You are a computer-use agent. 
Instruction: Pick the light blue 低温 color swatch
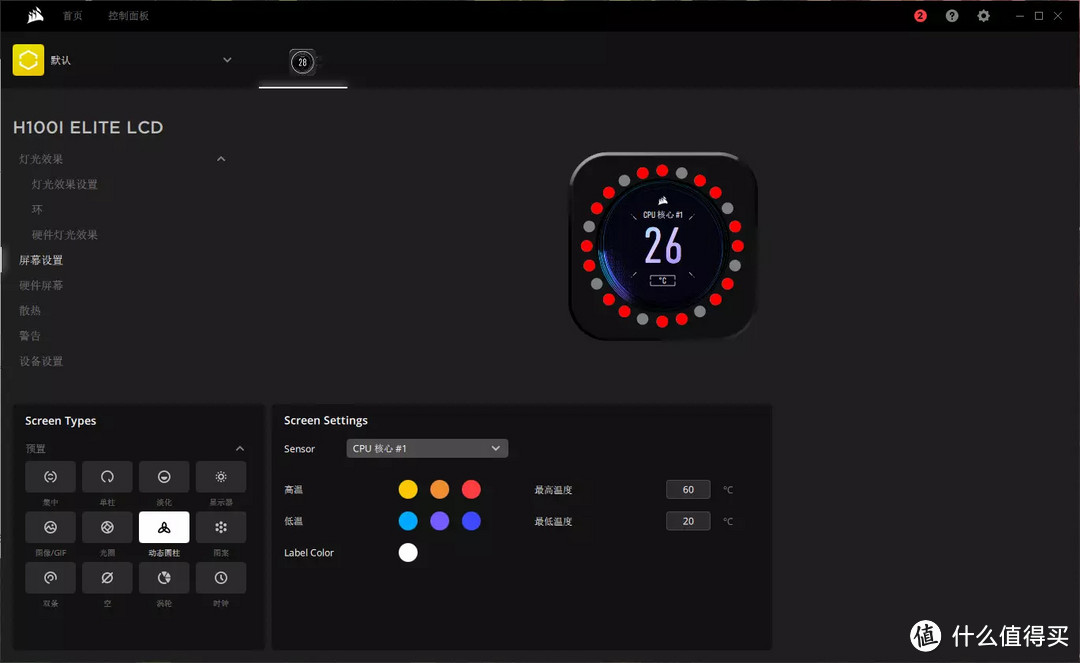(408, 521)
